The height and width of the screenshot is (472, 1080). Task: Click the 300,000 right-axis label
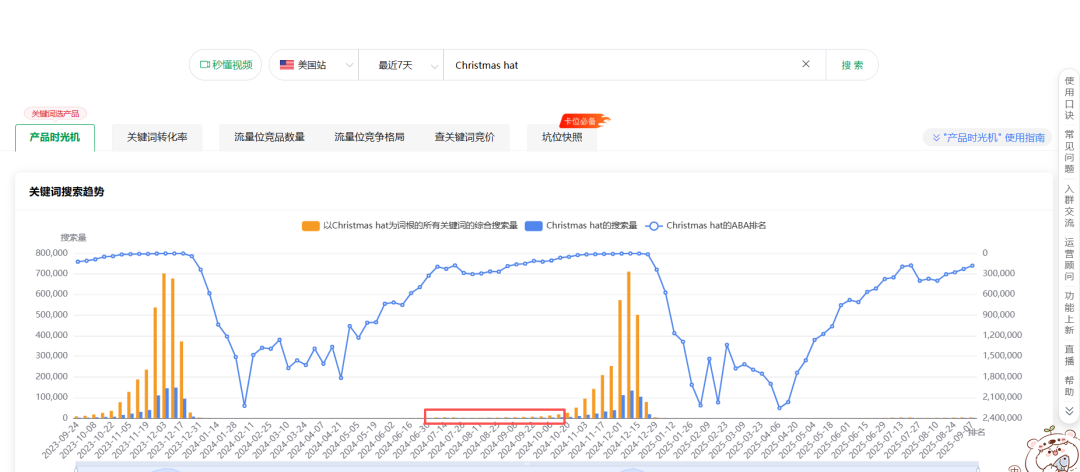pos(997,274)
